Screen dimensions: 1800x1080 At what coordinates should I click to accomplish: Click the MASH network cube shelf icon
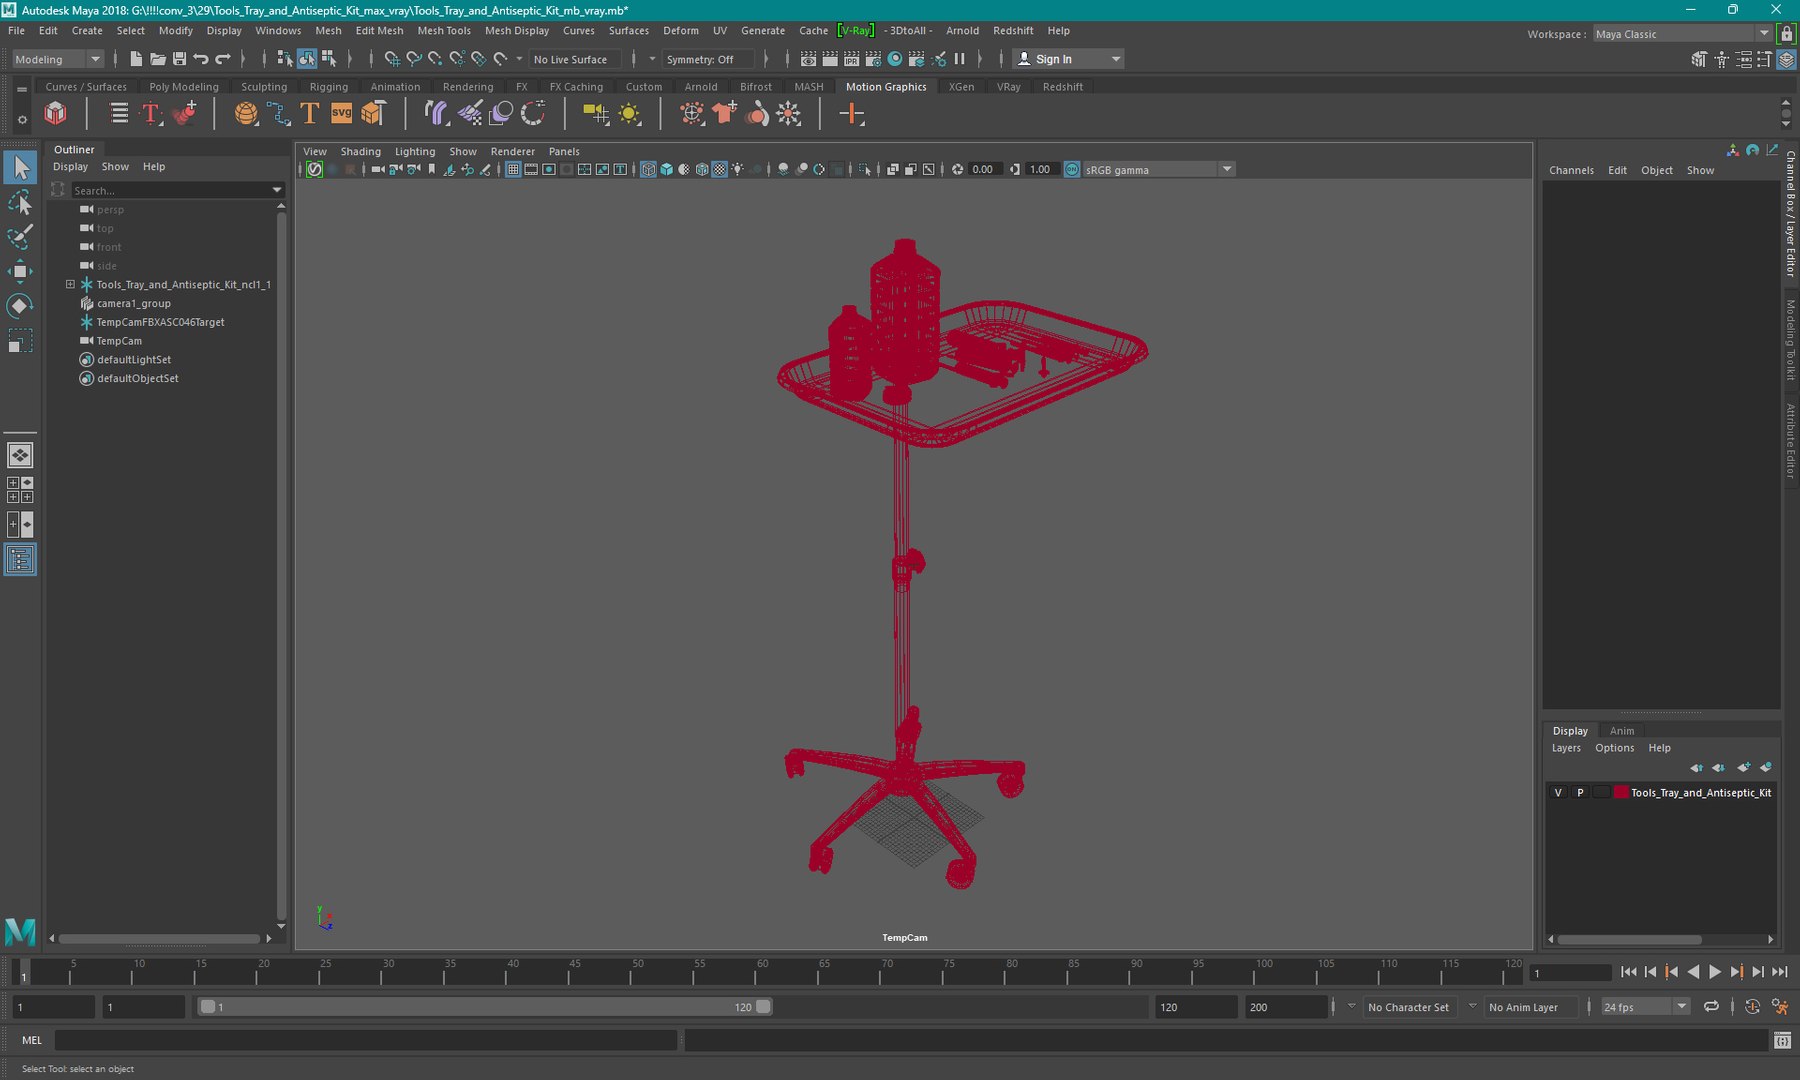[x=56, y=114]
